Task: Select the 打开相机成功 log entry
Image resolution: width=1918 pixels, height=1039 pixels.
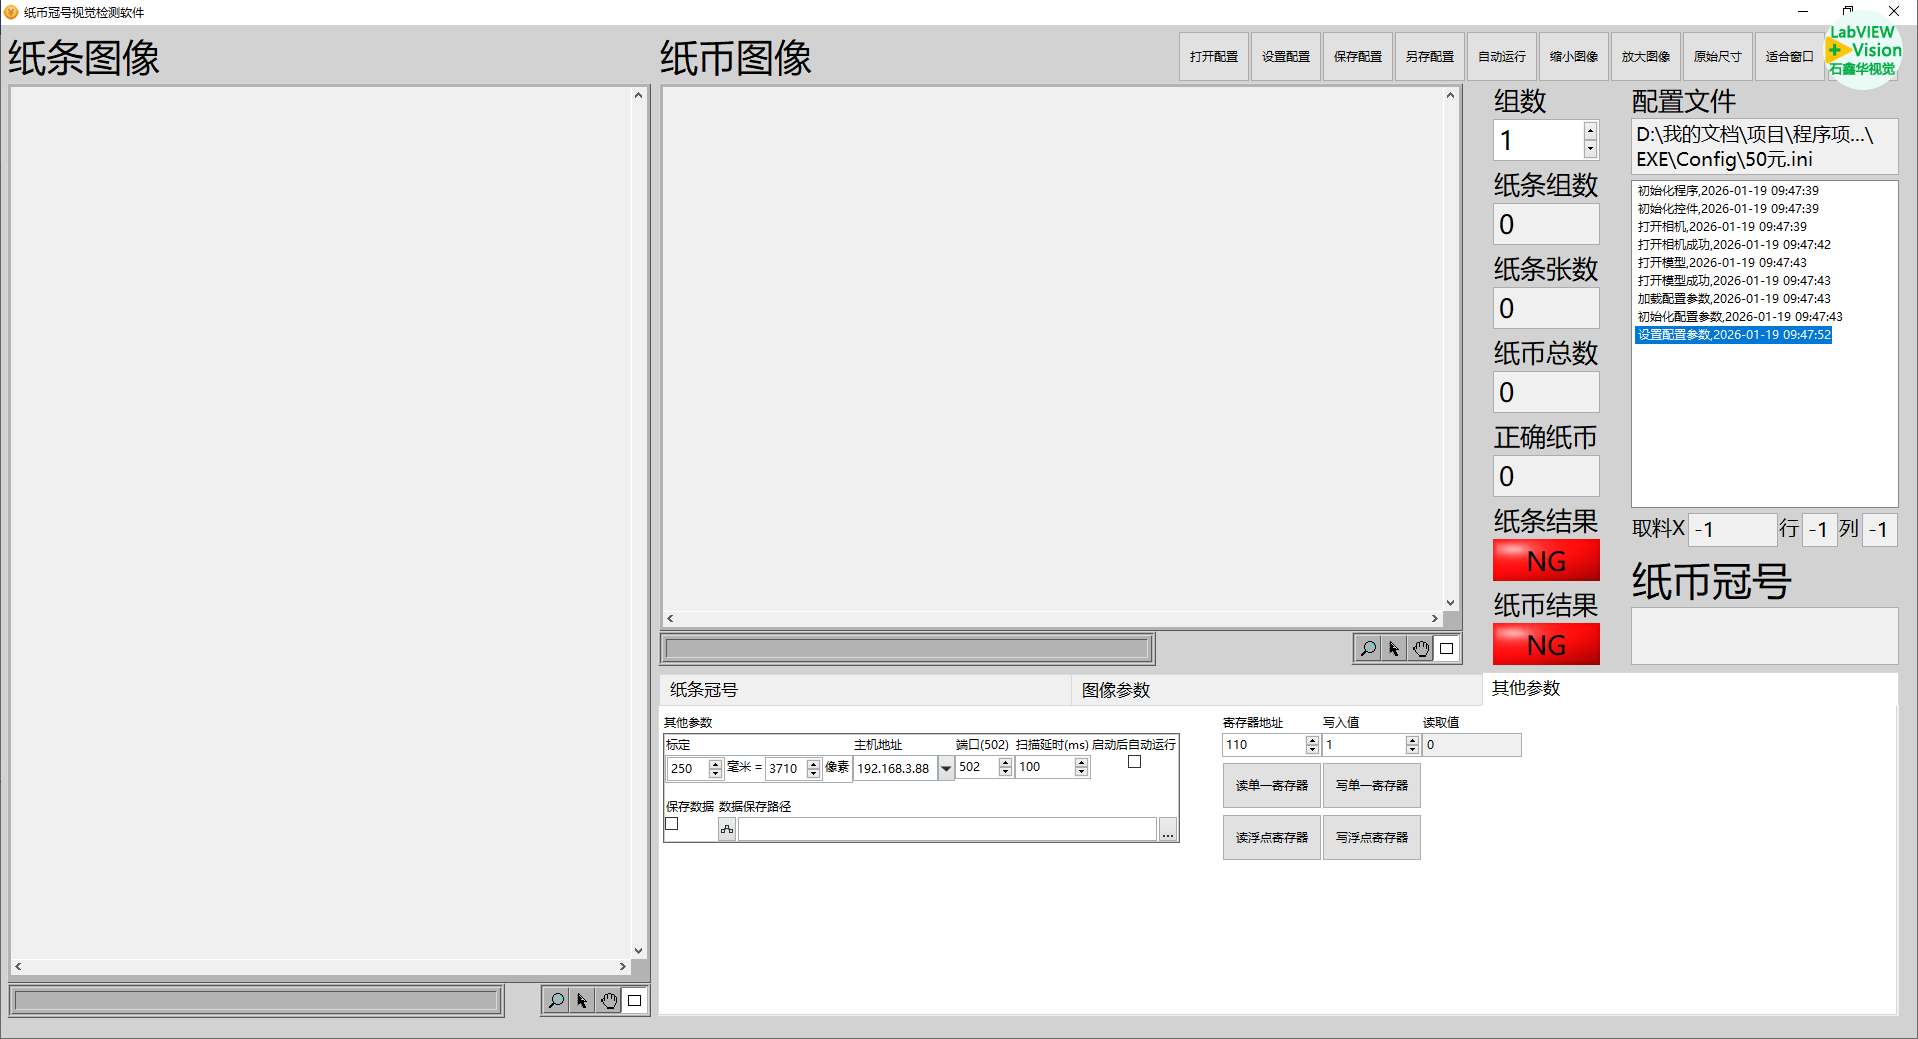Action: click(1734, 245)
